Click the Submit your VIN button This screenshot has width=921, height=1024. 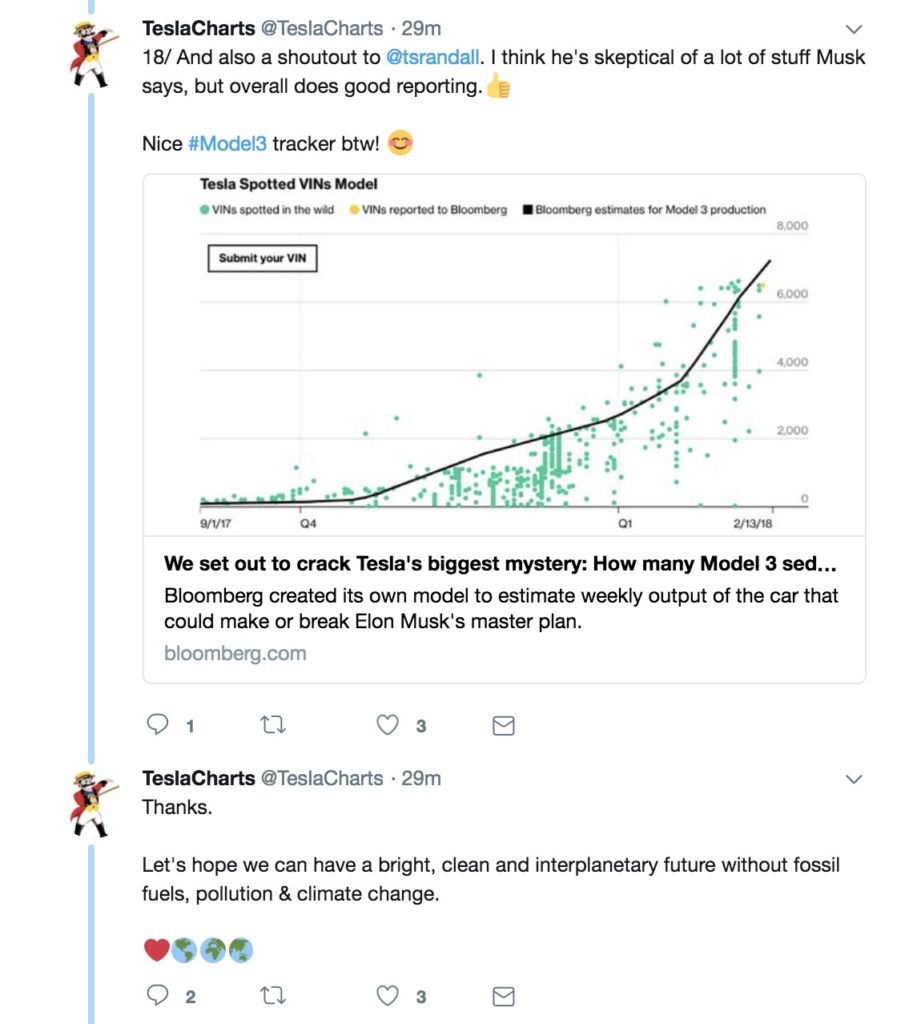click(x=263, y=258)
